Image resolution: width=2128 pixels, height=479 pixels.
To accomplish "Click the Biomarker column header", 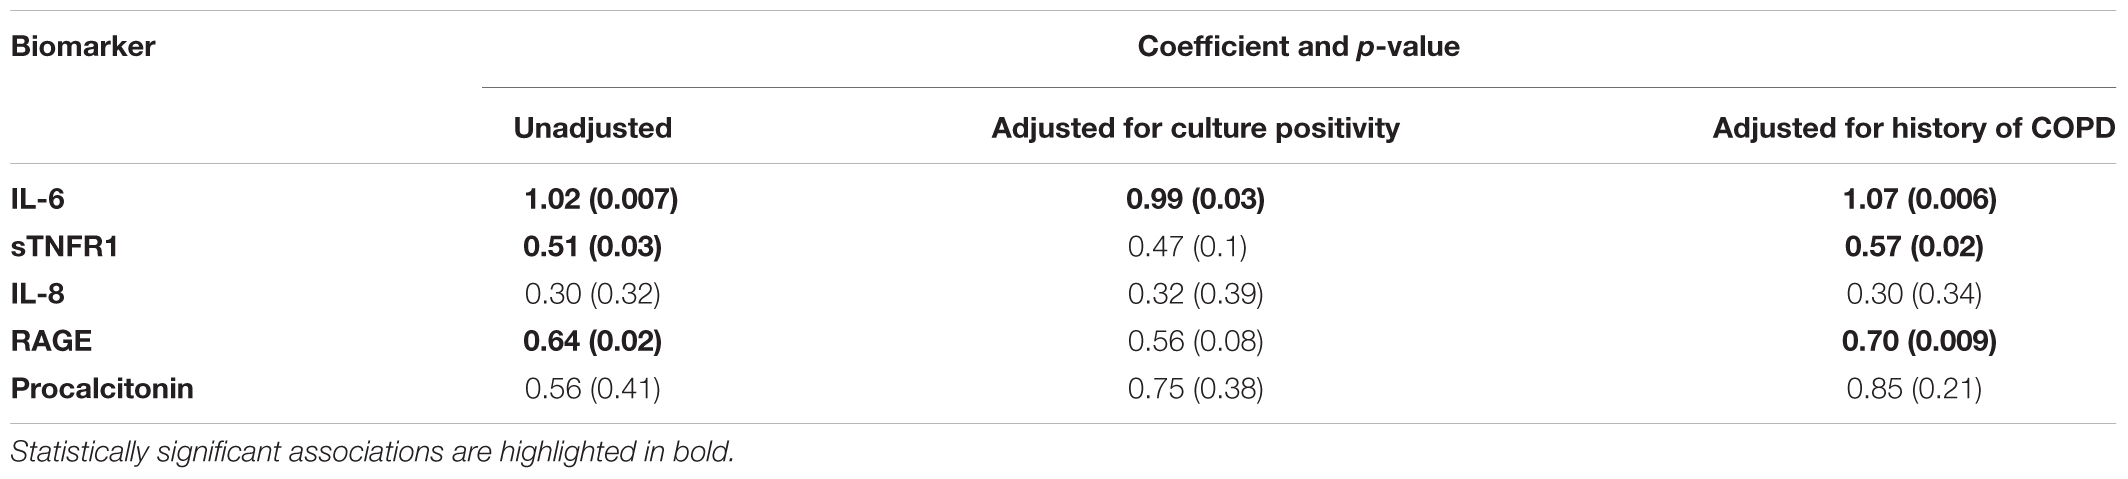I will pos(83,47).
